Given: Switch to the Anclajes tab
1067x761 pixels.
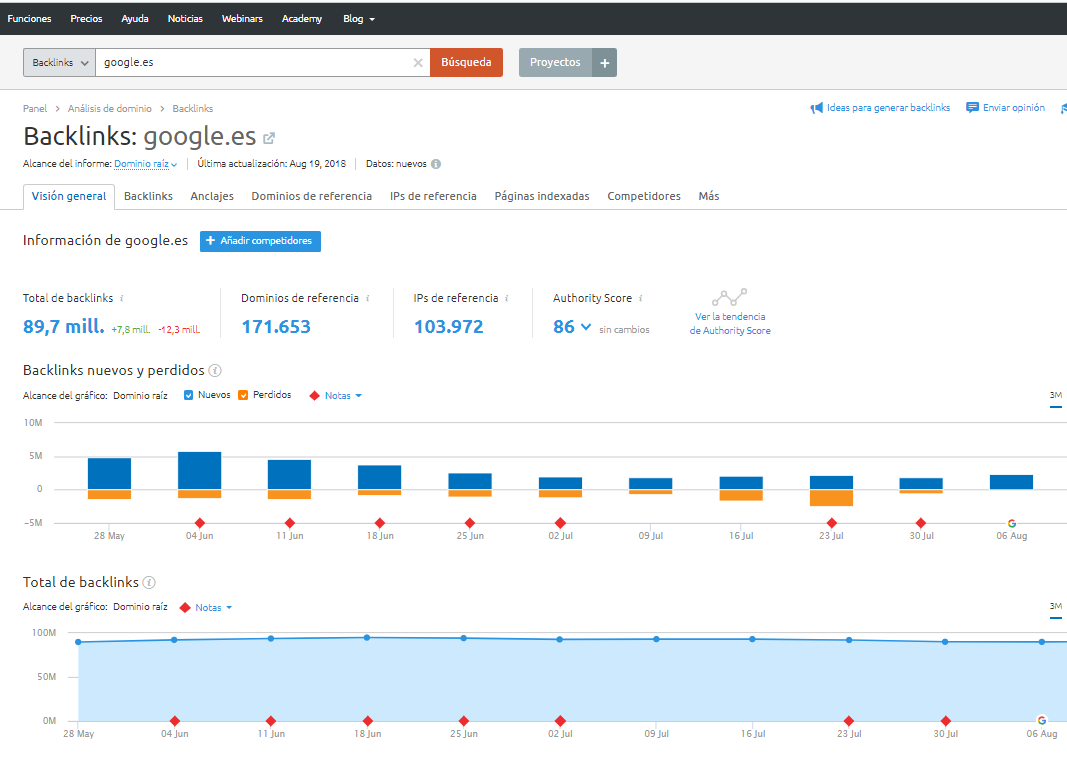Looking at the screenshot, I should (212, 196).
